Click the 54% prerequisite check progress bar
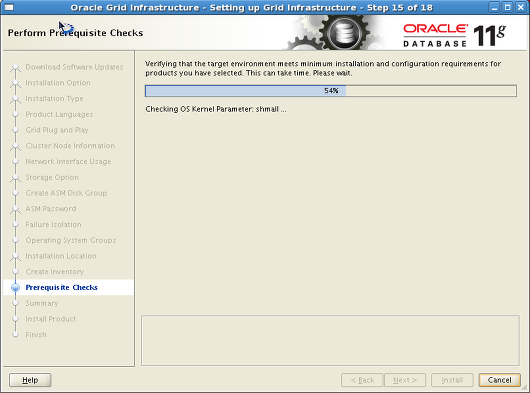Viewport: 530px width, 393px height. click(x=331, y=91)
